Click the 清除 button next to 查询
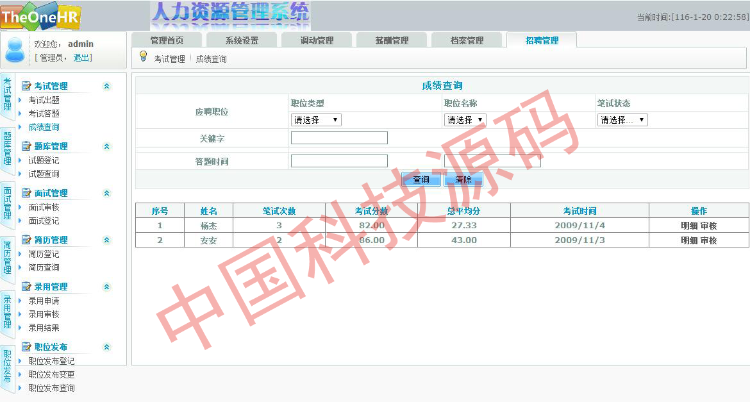Image resolution: width=750 pixels, height=402 pixels. (x=463, y=179)
